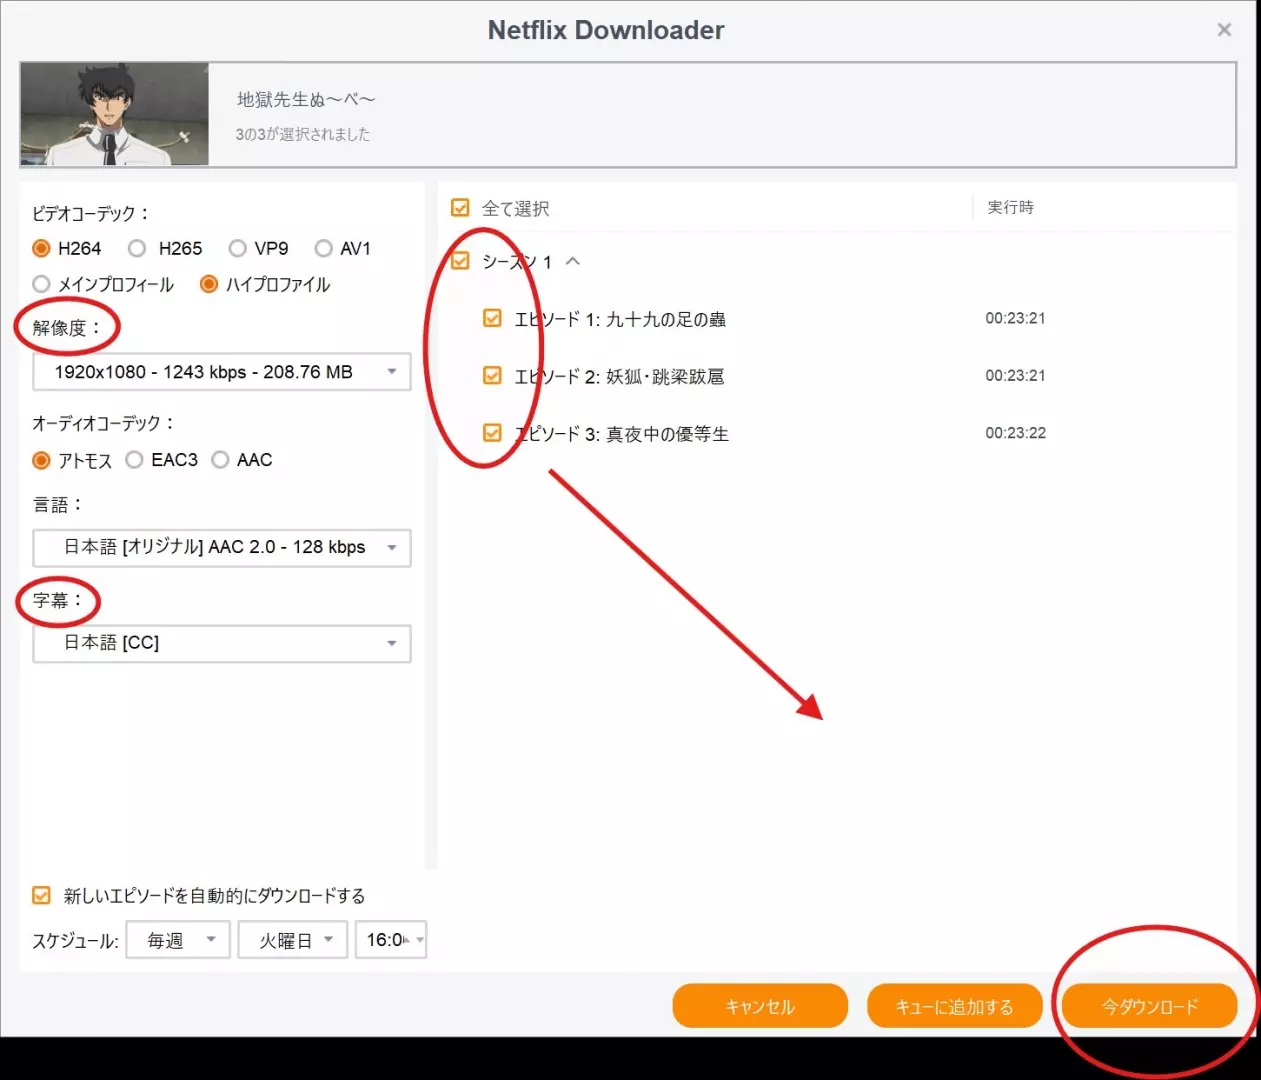The width and height of the screenshot is (1261, 1080).
Task: Collapse シーズン 1 with the chevron
Action: coord(573,261)
